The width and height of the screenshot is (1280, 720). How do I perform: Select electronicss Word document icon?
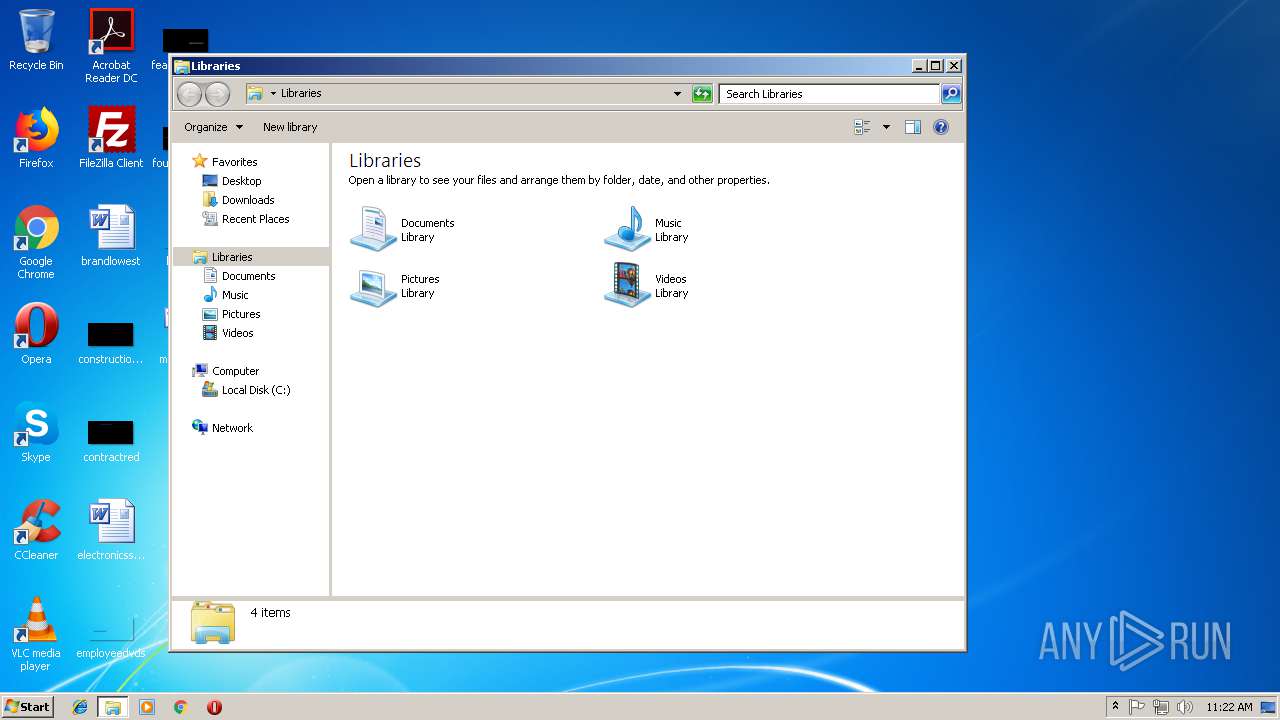click(x=111, y=530)
